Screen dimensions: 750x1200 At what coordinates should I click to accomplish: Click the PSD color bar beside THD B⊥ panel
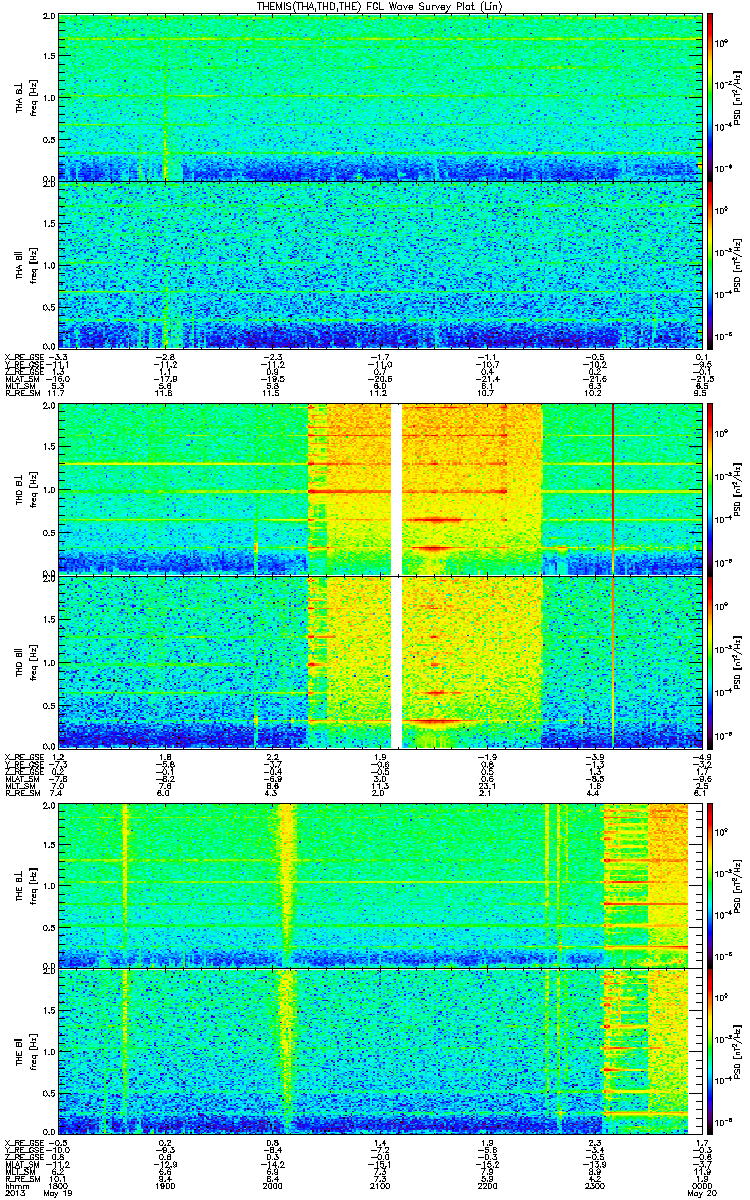point(711,489)
